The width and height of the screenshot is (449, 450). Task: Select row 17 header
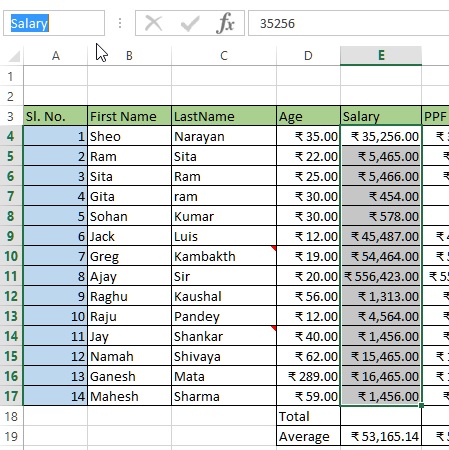pyautogui.click(x=11, y=396)
